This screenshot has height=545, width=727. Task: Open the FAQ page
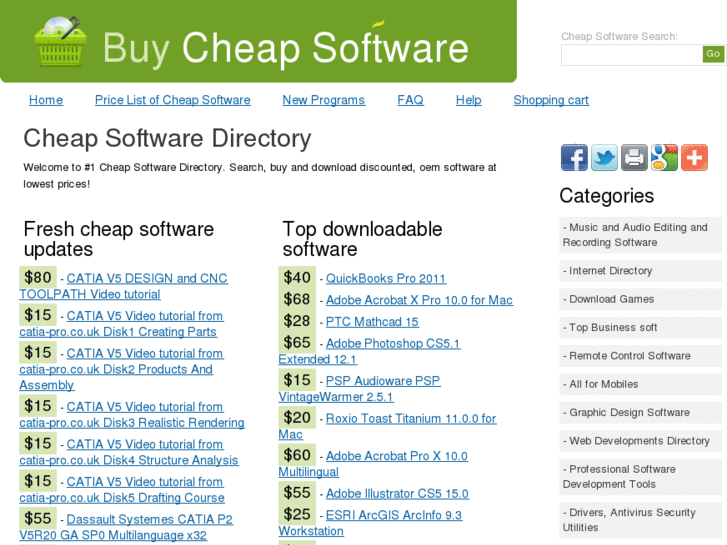point(410,100)
